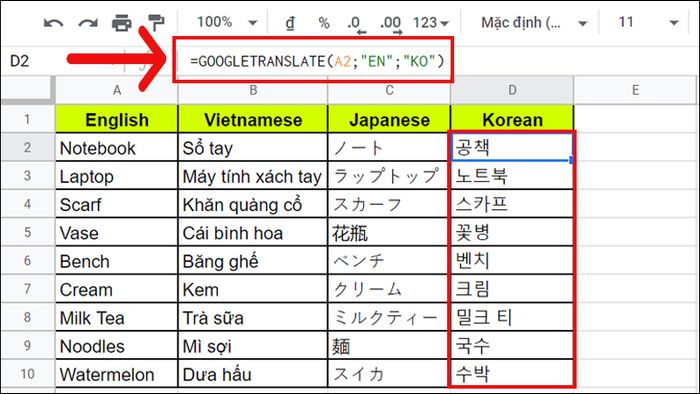Open the font size 11 dropdown
The width and height of the screenshot is (700, 394).
[x=648, y=22]
